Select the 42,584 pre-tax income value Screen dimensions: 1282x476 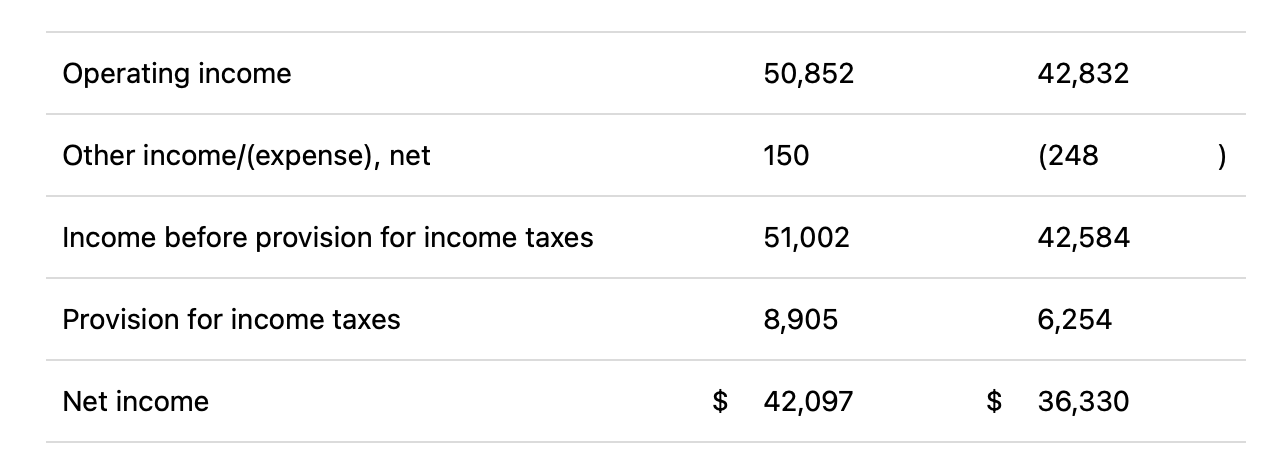(x=1084, y=238)
